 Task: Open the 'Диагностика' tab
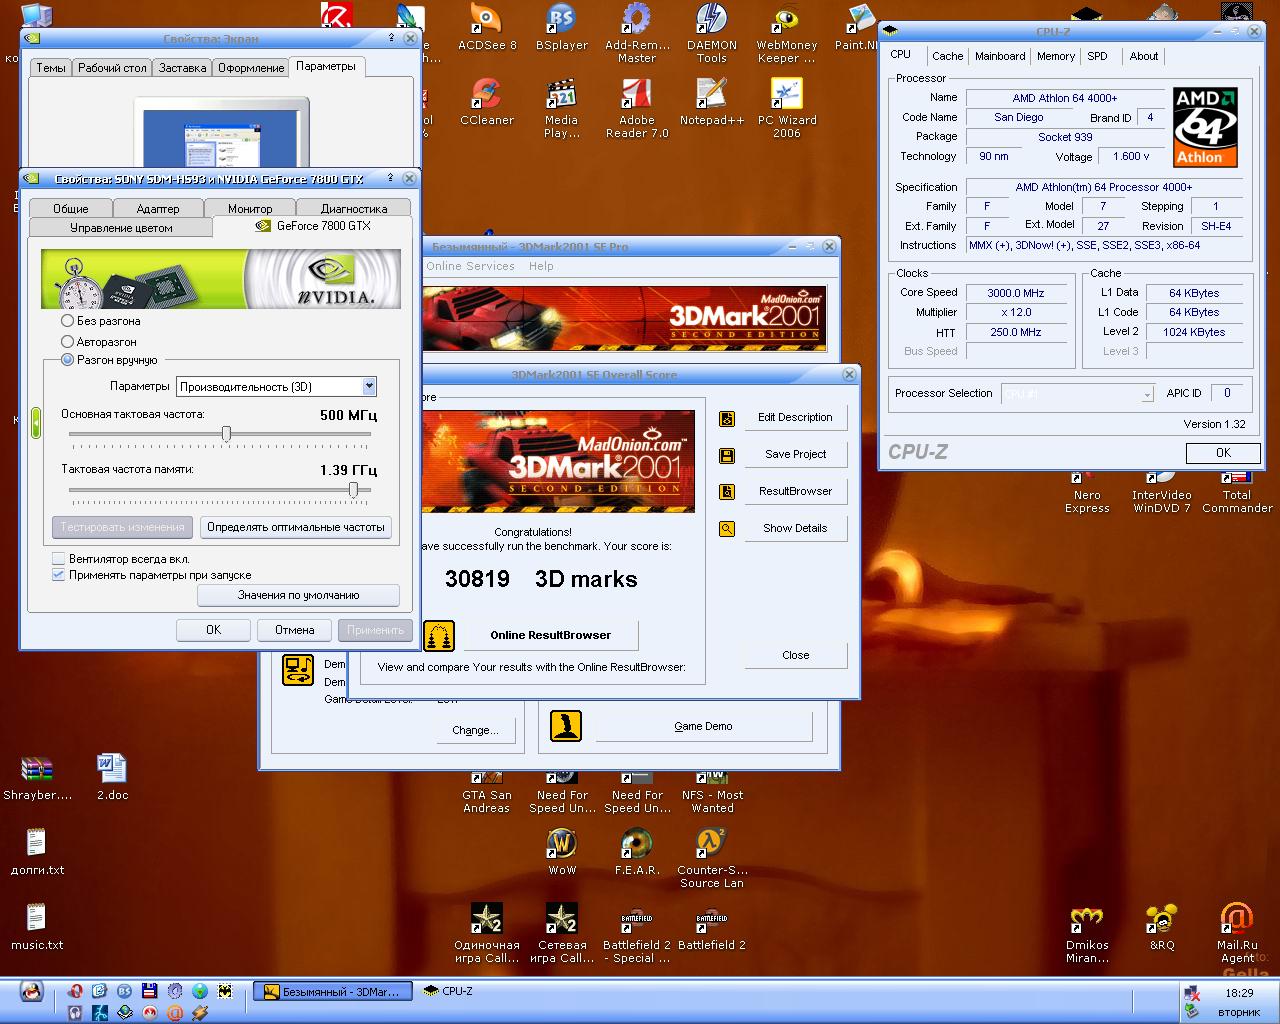tap(354, 208)
